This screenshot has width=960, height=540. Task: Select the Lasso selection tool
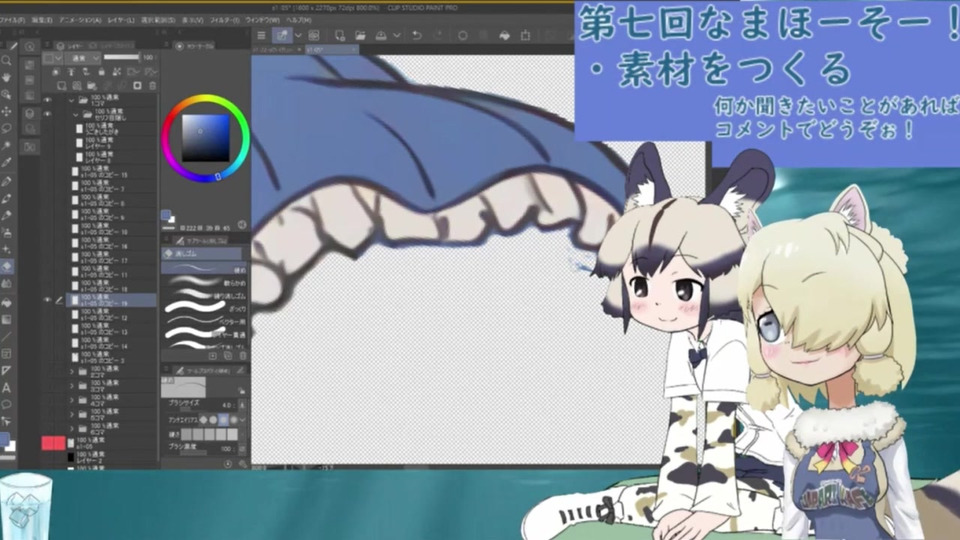click(7, 129)
